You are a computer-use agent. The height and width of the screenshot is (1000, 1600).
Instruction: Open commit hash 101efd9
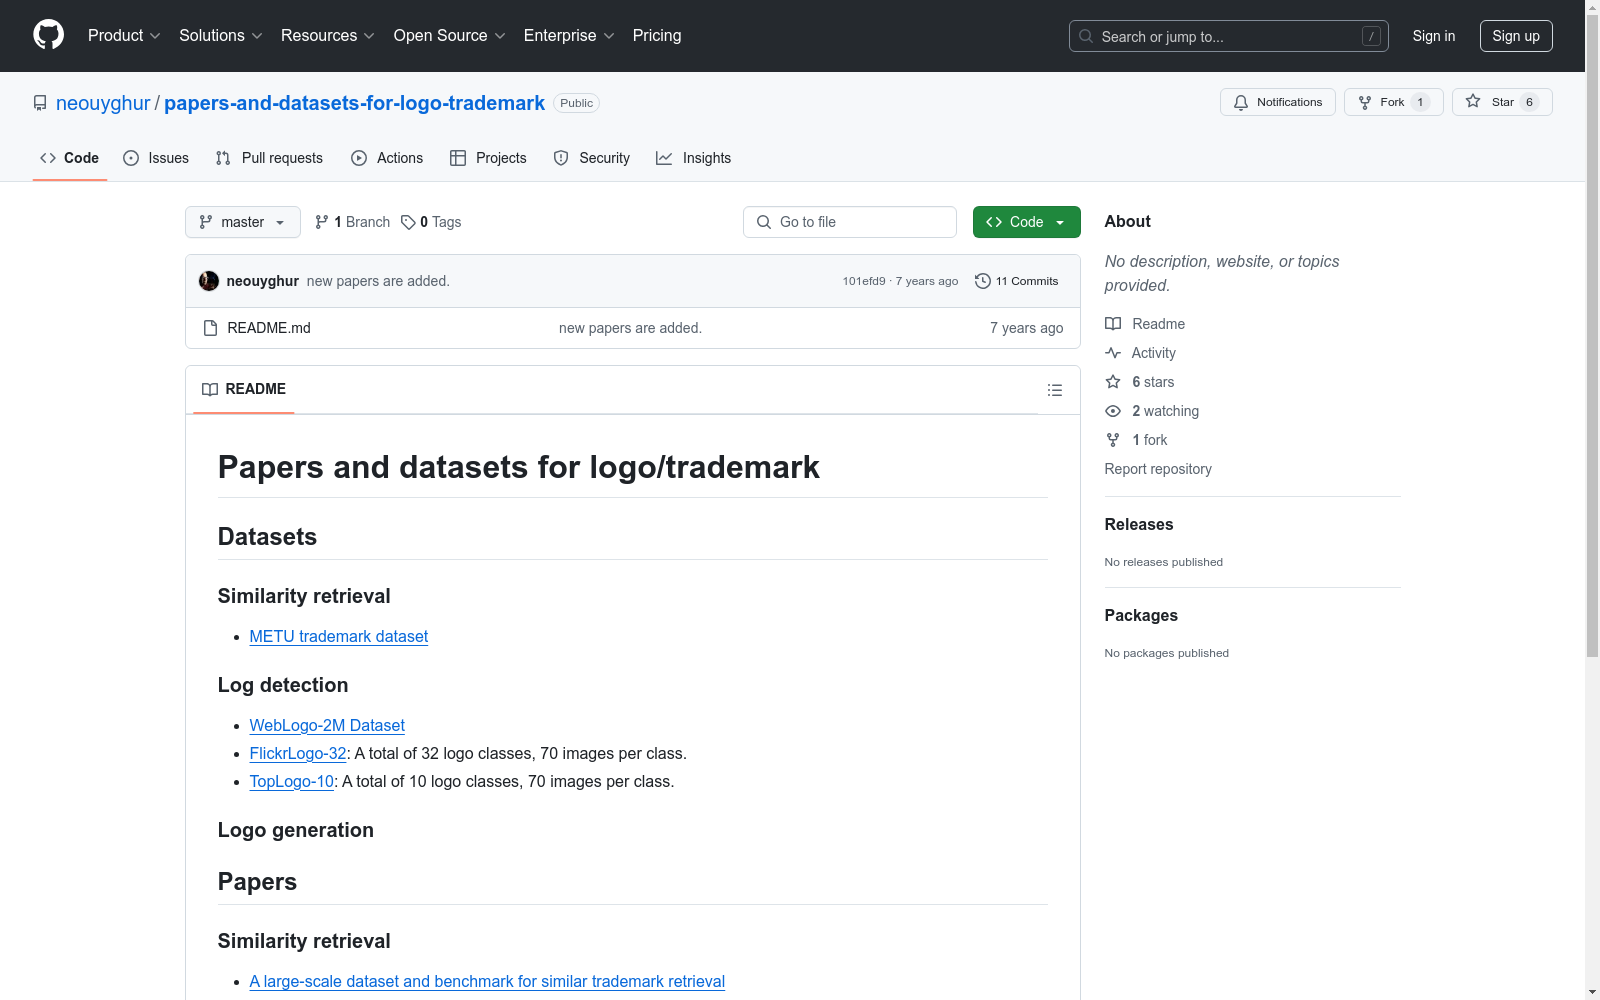click(x=864, y=281)
